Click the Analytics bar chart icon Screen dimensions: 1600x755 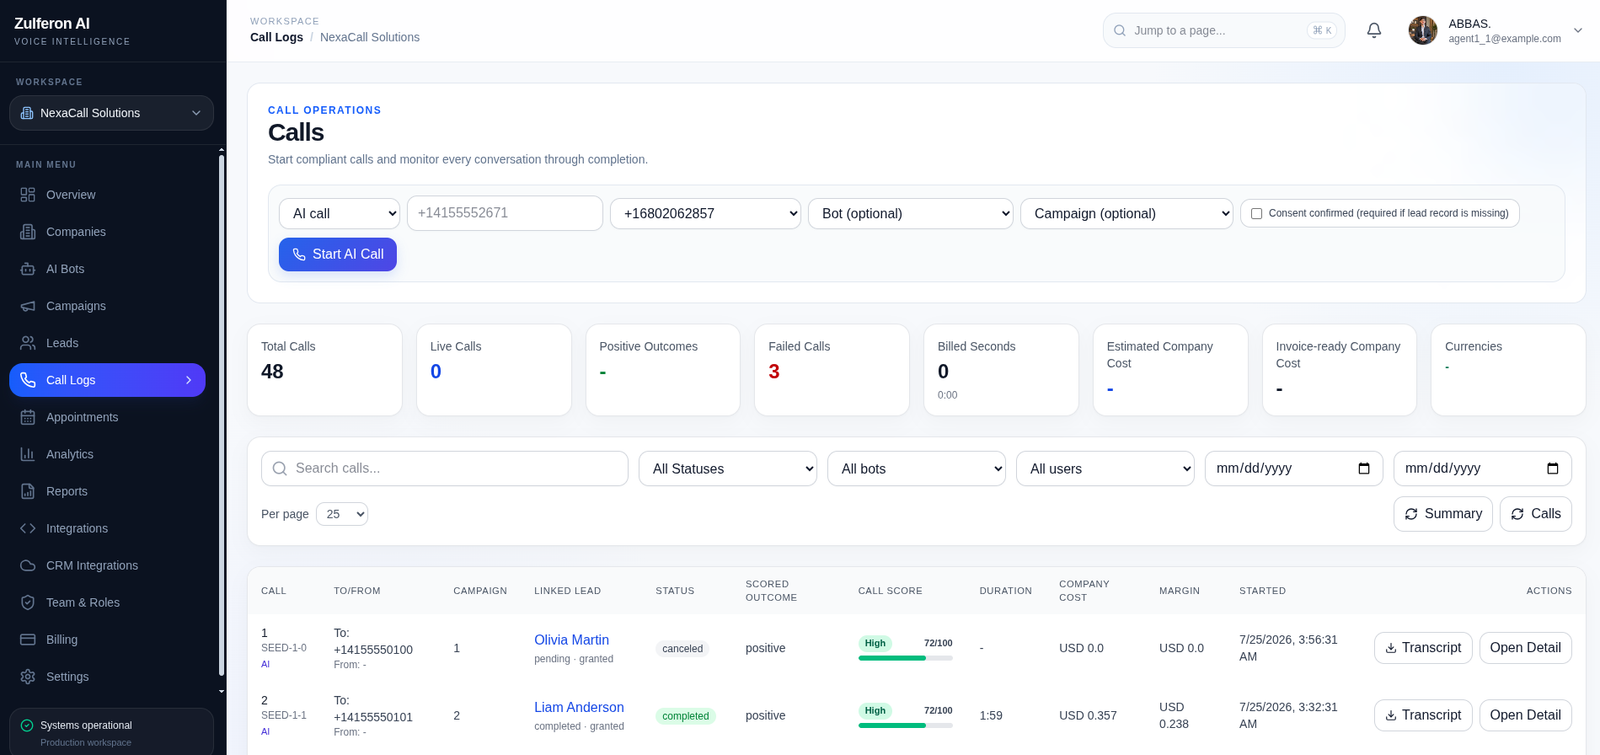click(28, 454)
